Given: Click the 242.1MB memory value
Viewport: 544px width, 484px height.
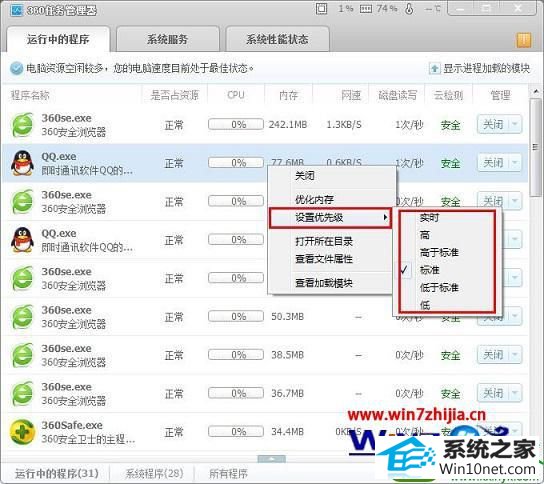Looking at the screenshot, I should [288, 125].
